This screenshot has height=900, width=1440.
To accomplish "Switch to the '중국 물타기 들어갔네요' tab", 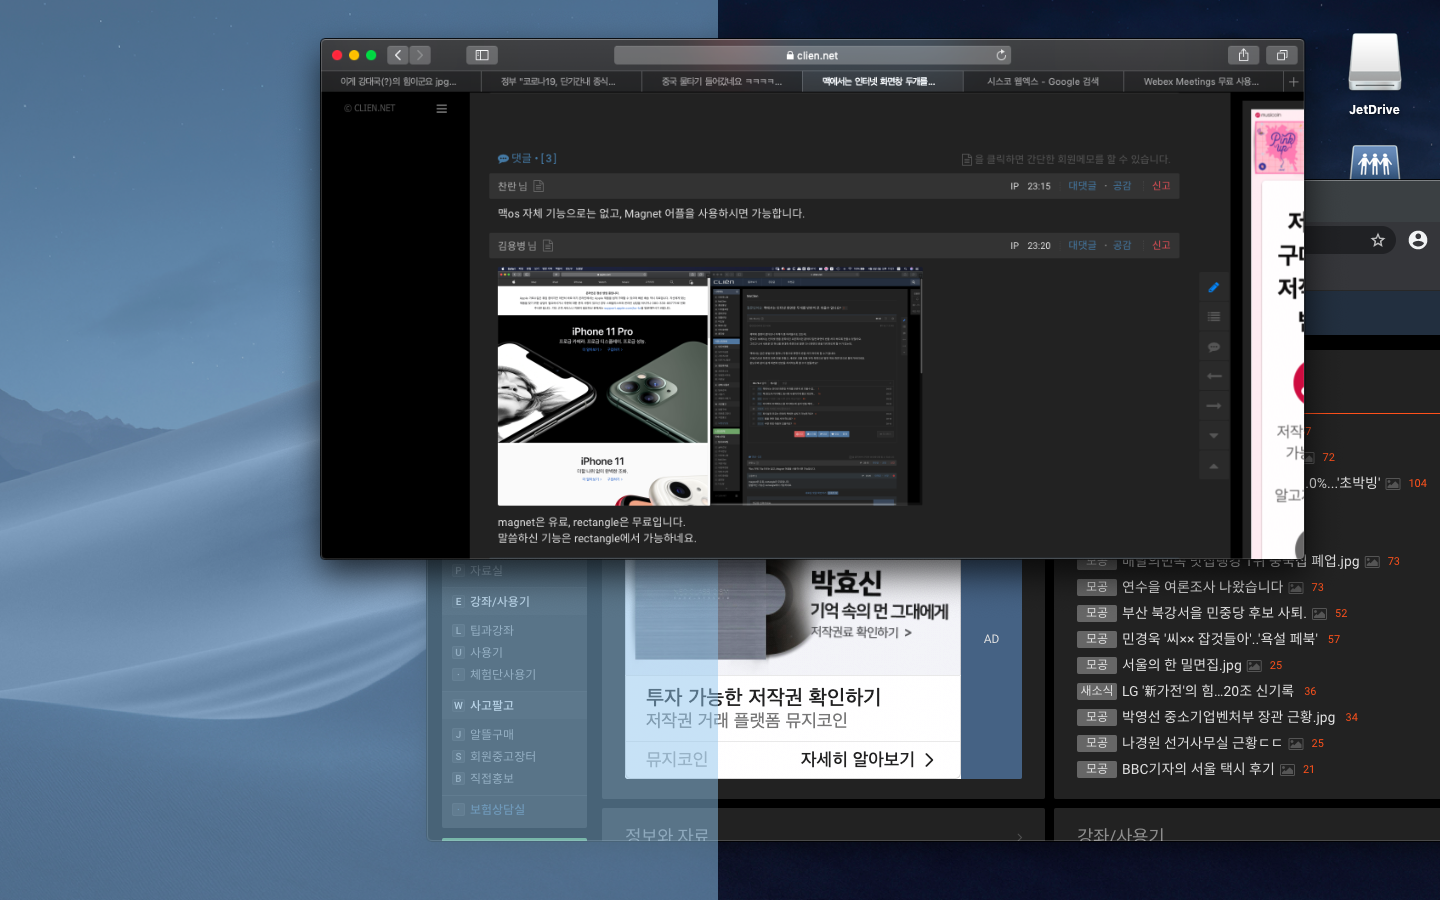I will (721, 82).
